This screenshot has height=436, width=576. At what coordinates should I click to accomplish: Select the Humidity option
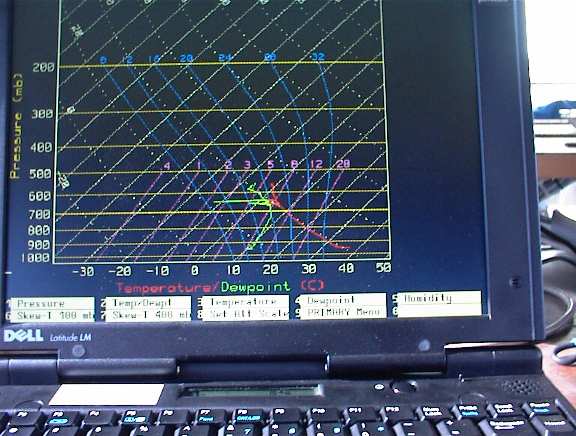[x=439, y=298]
